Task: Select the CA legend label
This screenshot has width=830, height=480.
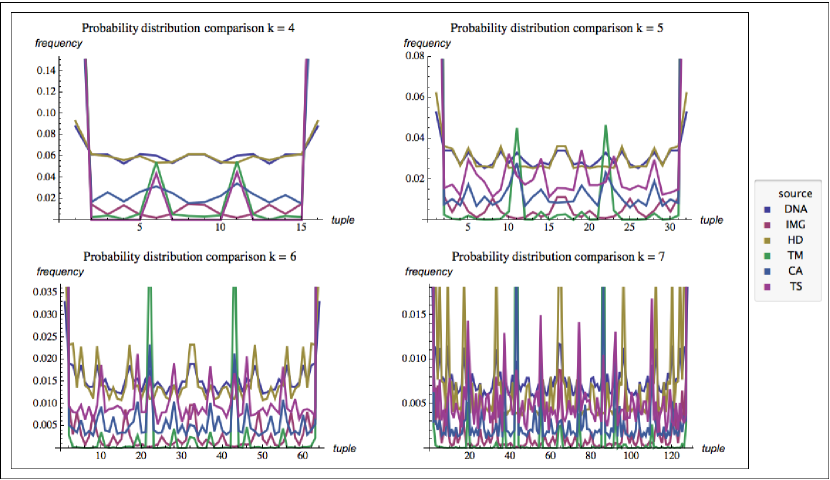Action: pos(796,271)
